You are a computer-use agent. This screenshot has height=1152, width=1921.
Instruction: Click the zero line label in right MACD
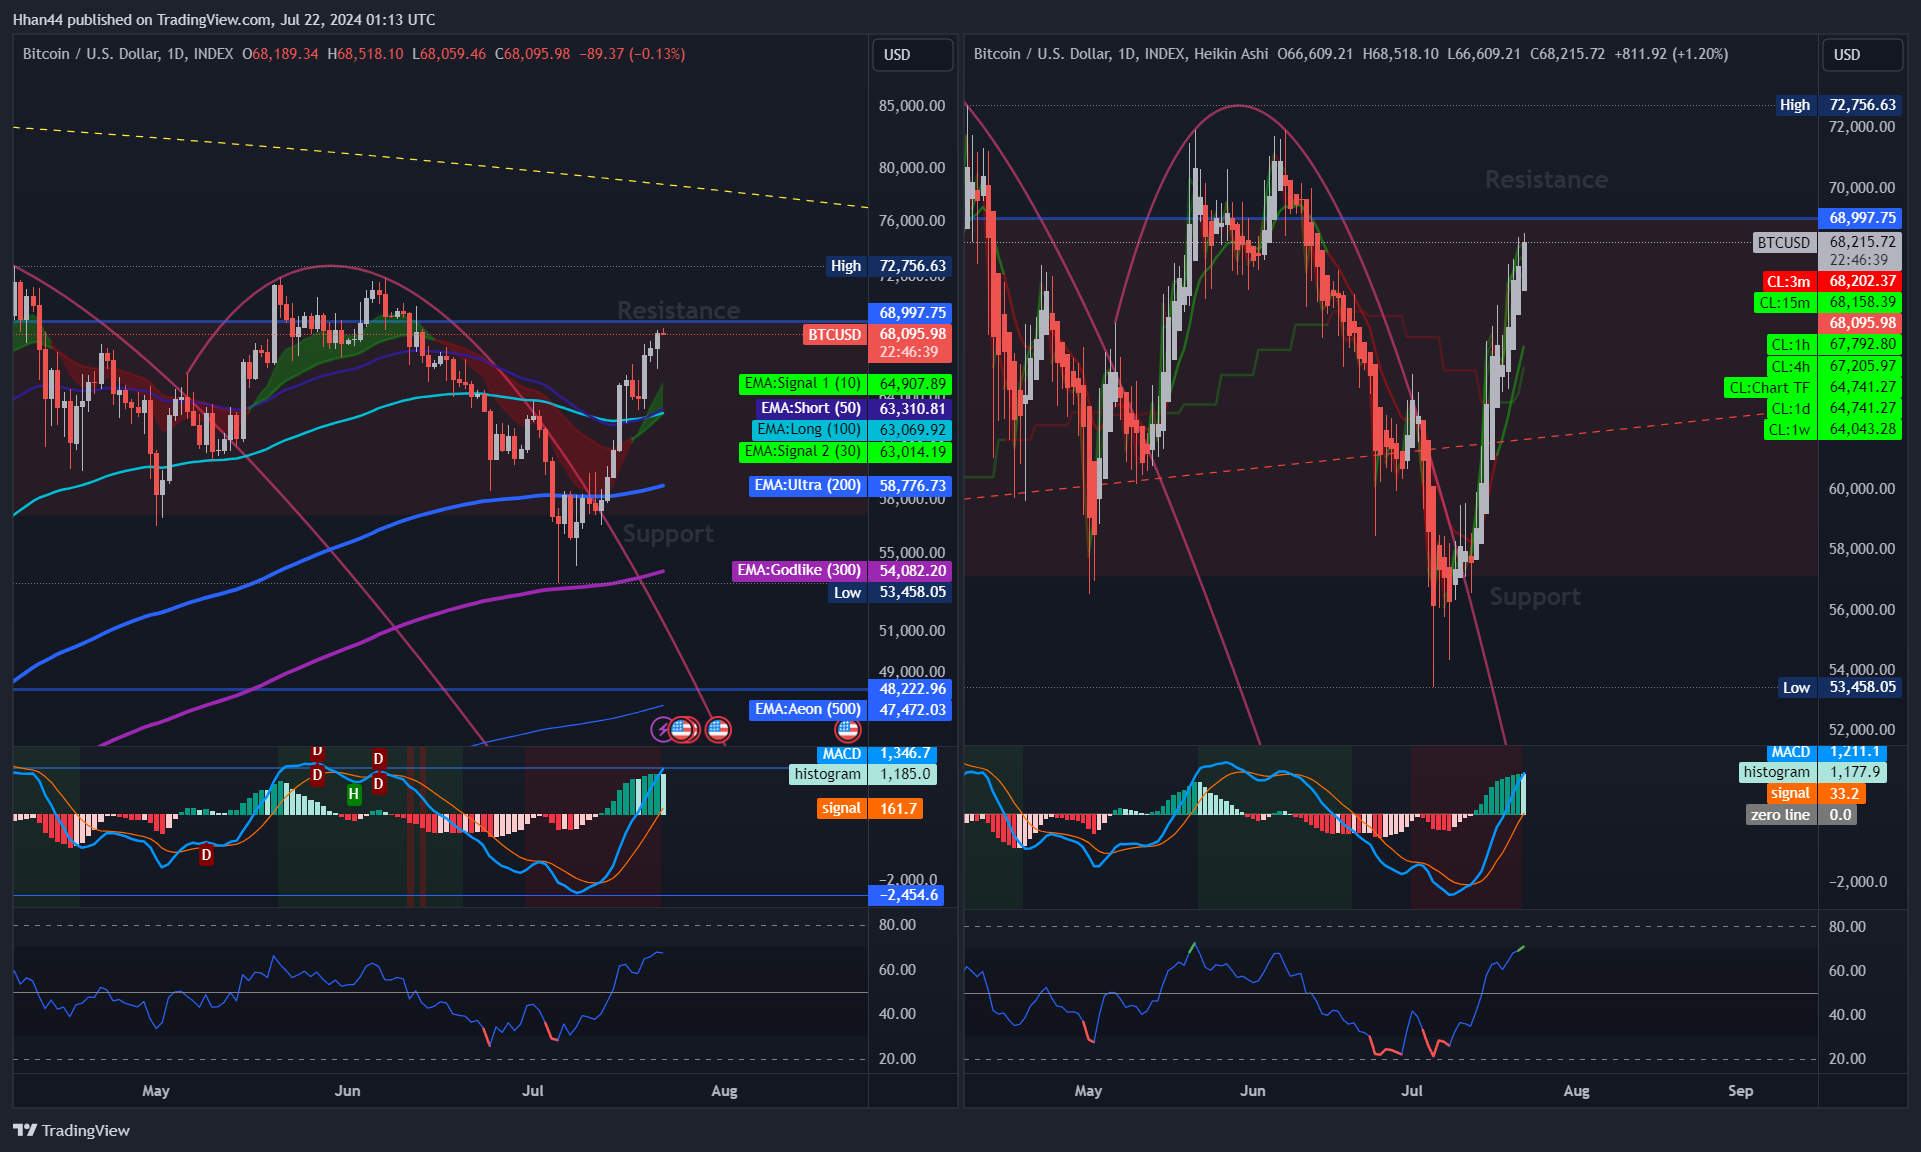(x=1780, y=815)
